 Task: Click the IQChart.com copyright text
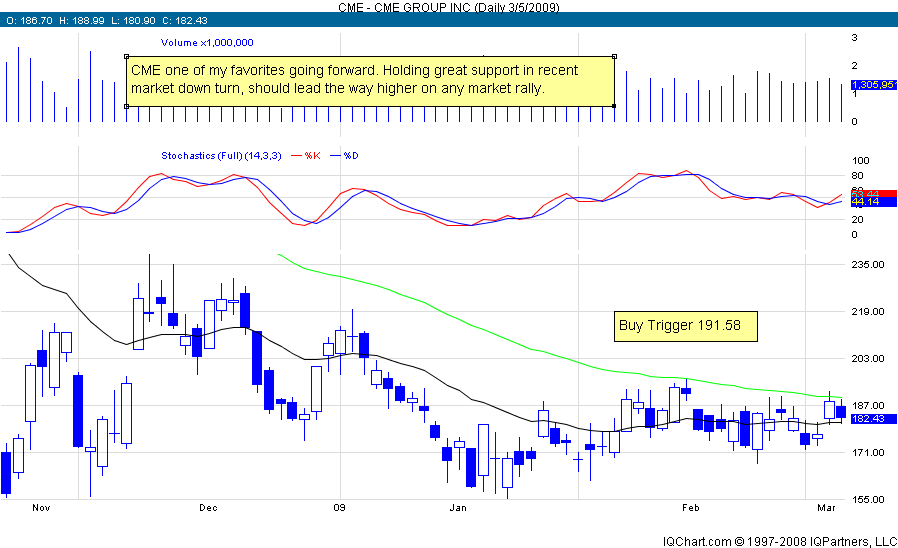coord(779,541)
